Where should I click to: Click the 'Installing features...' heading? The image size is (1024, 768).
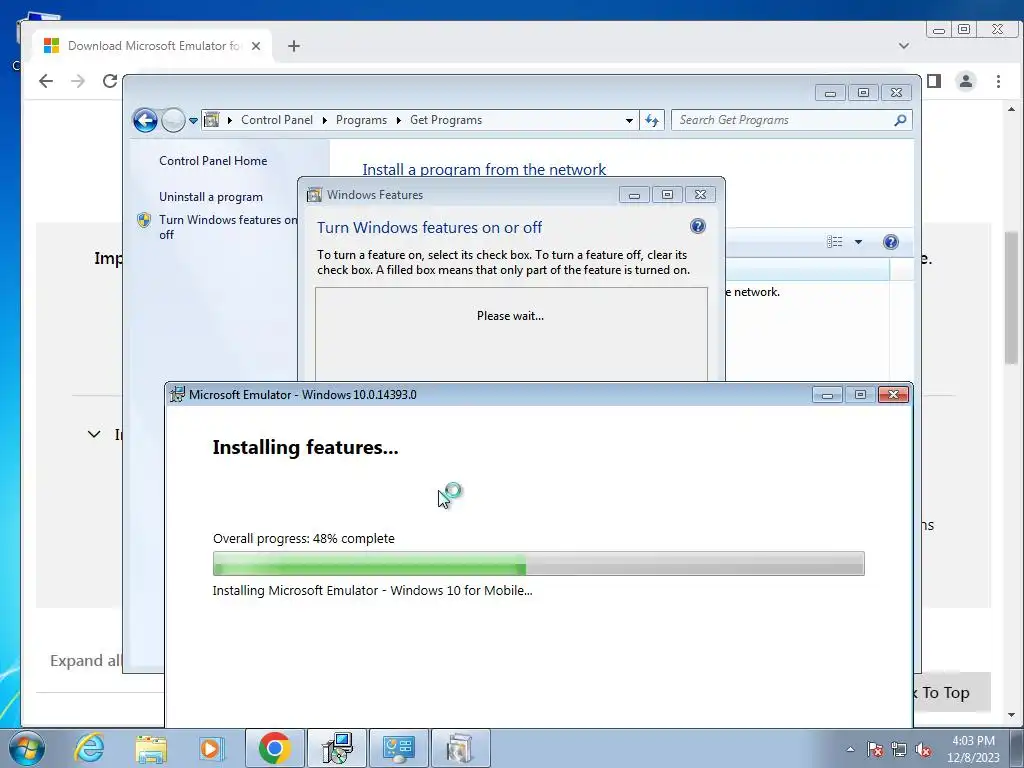pyautogui.click(x=305, y=447)
